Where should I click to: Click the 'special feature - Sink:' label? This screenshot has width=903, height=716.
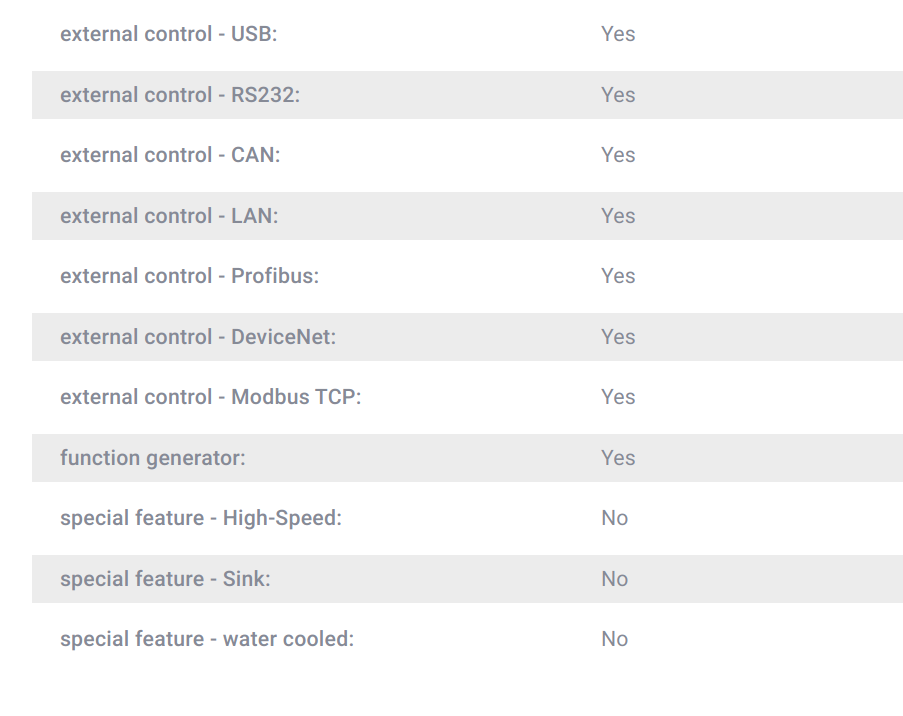click(165, 579)
